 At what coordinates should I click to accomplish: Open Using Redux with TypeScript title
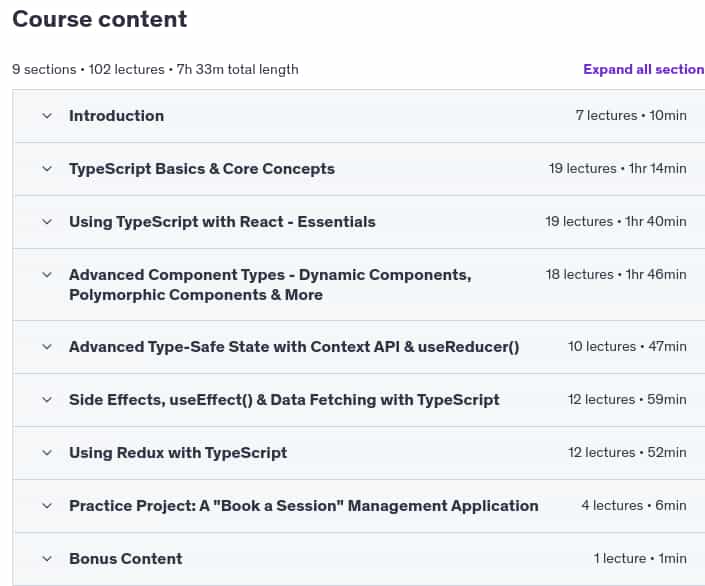point(178,453)
